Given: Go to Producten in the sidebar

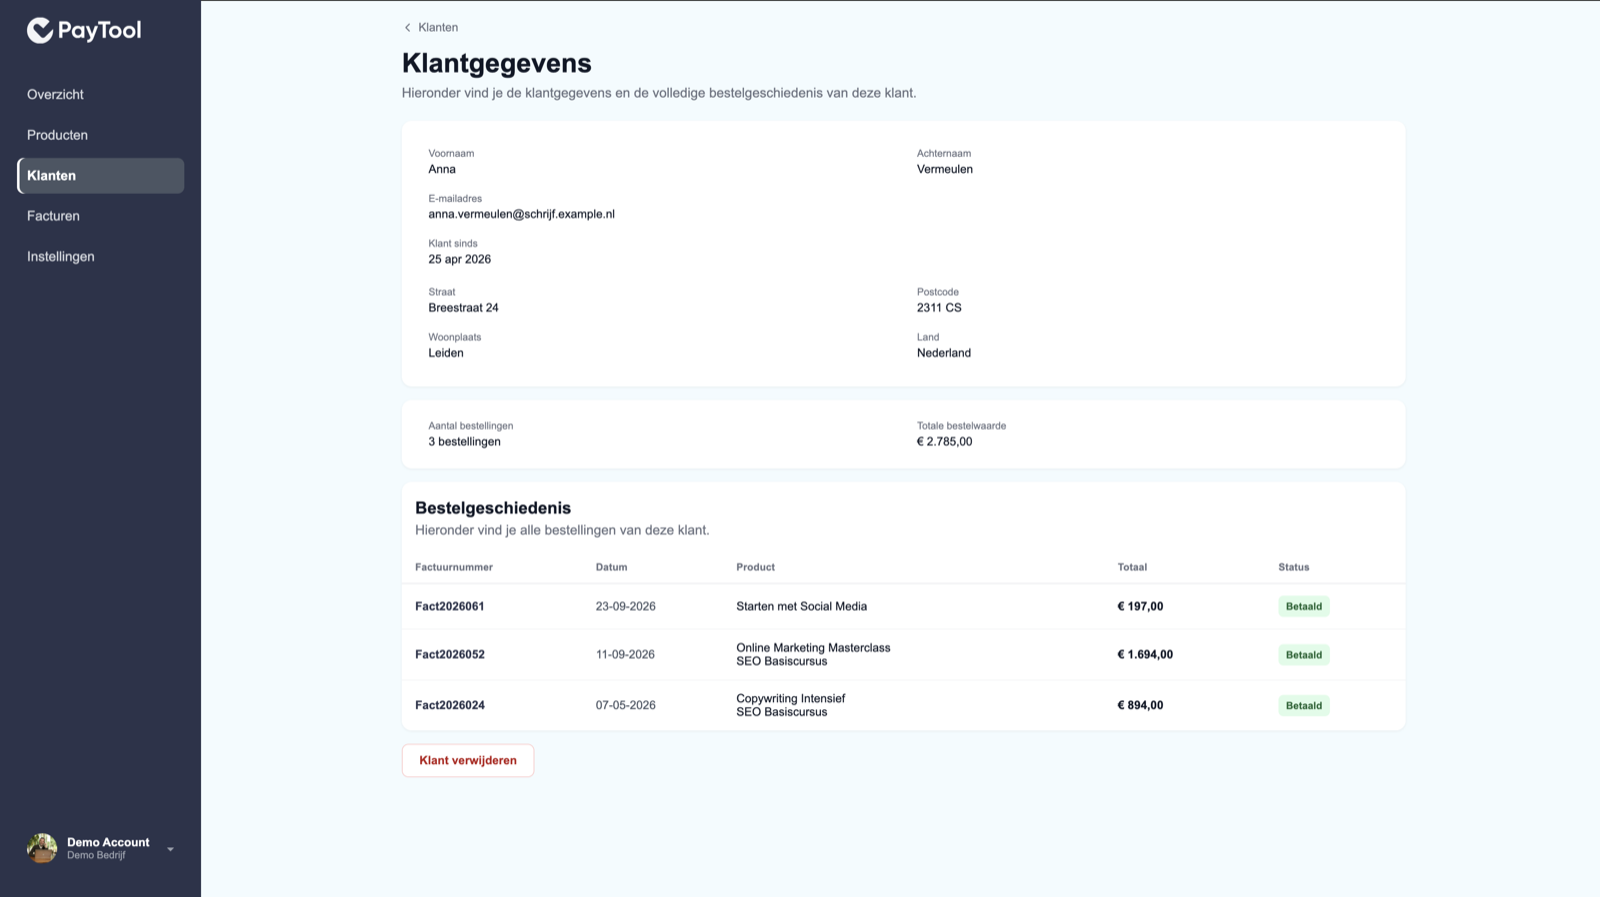Looking at the screenshot, I should tap(57, 135).
